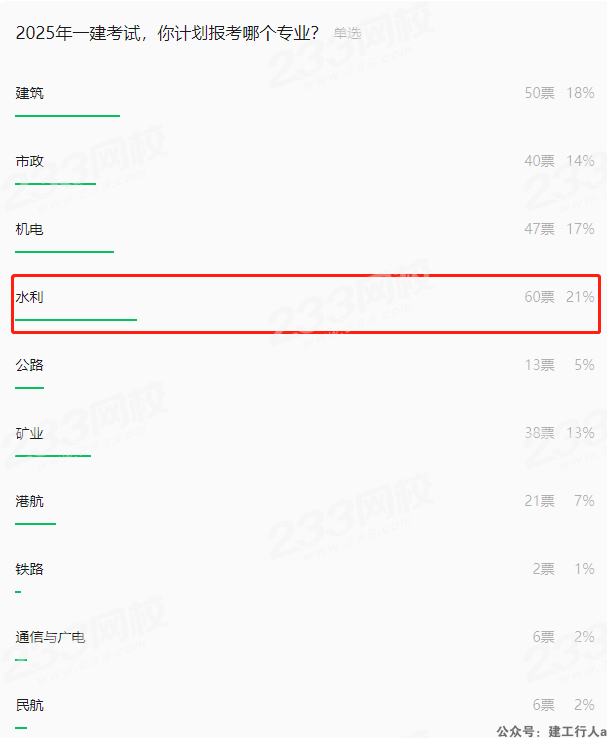Screen dimensions: 607x738
Task: Click the 公众号 建工行人 watermark text
Action: coord(551,731)
